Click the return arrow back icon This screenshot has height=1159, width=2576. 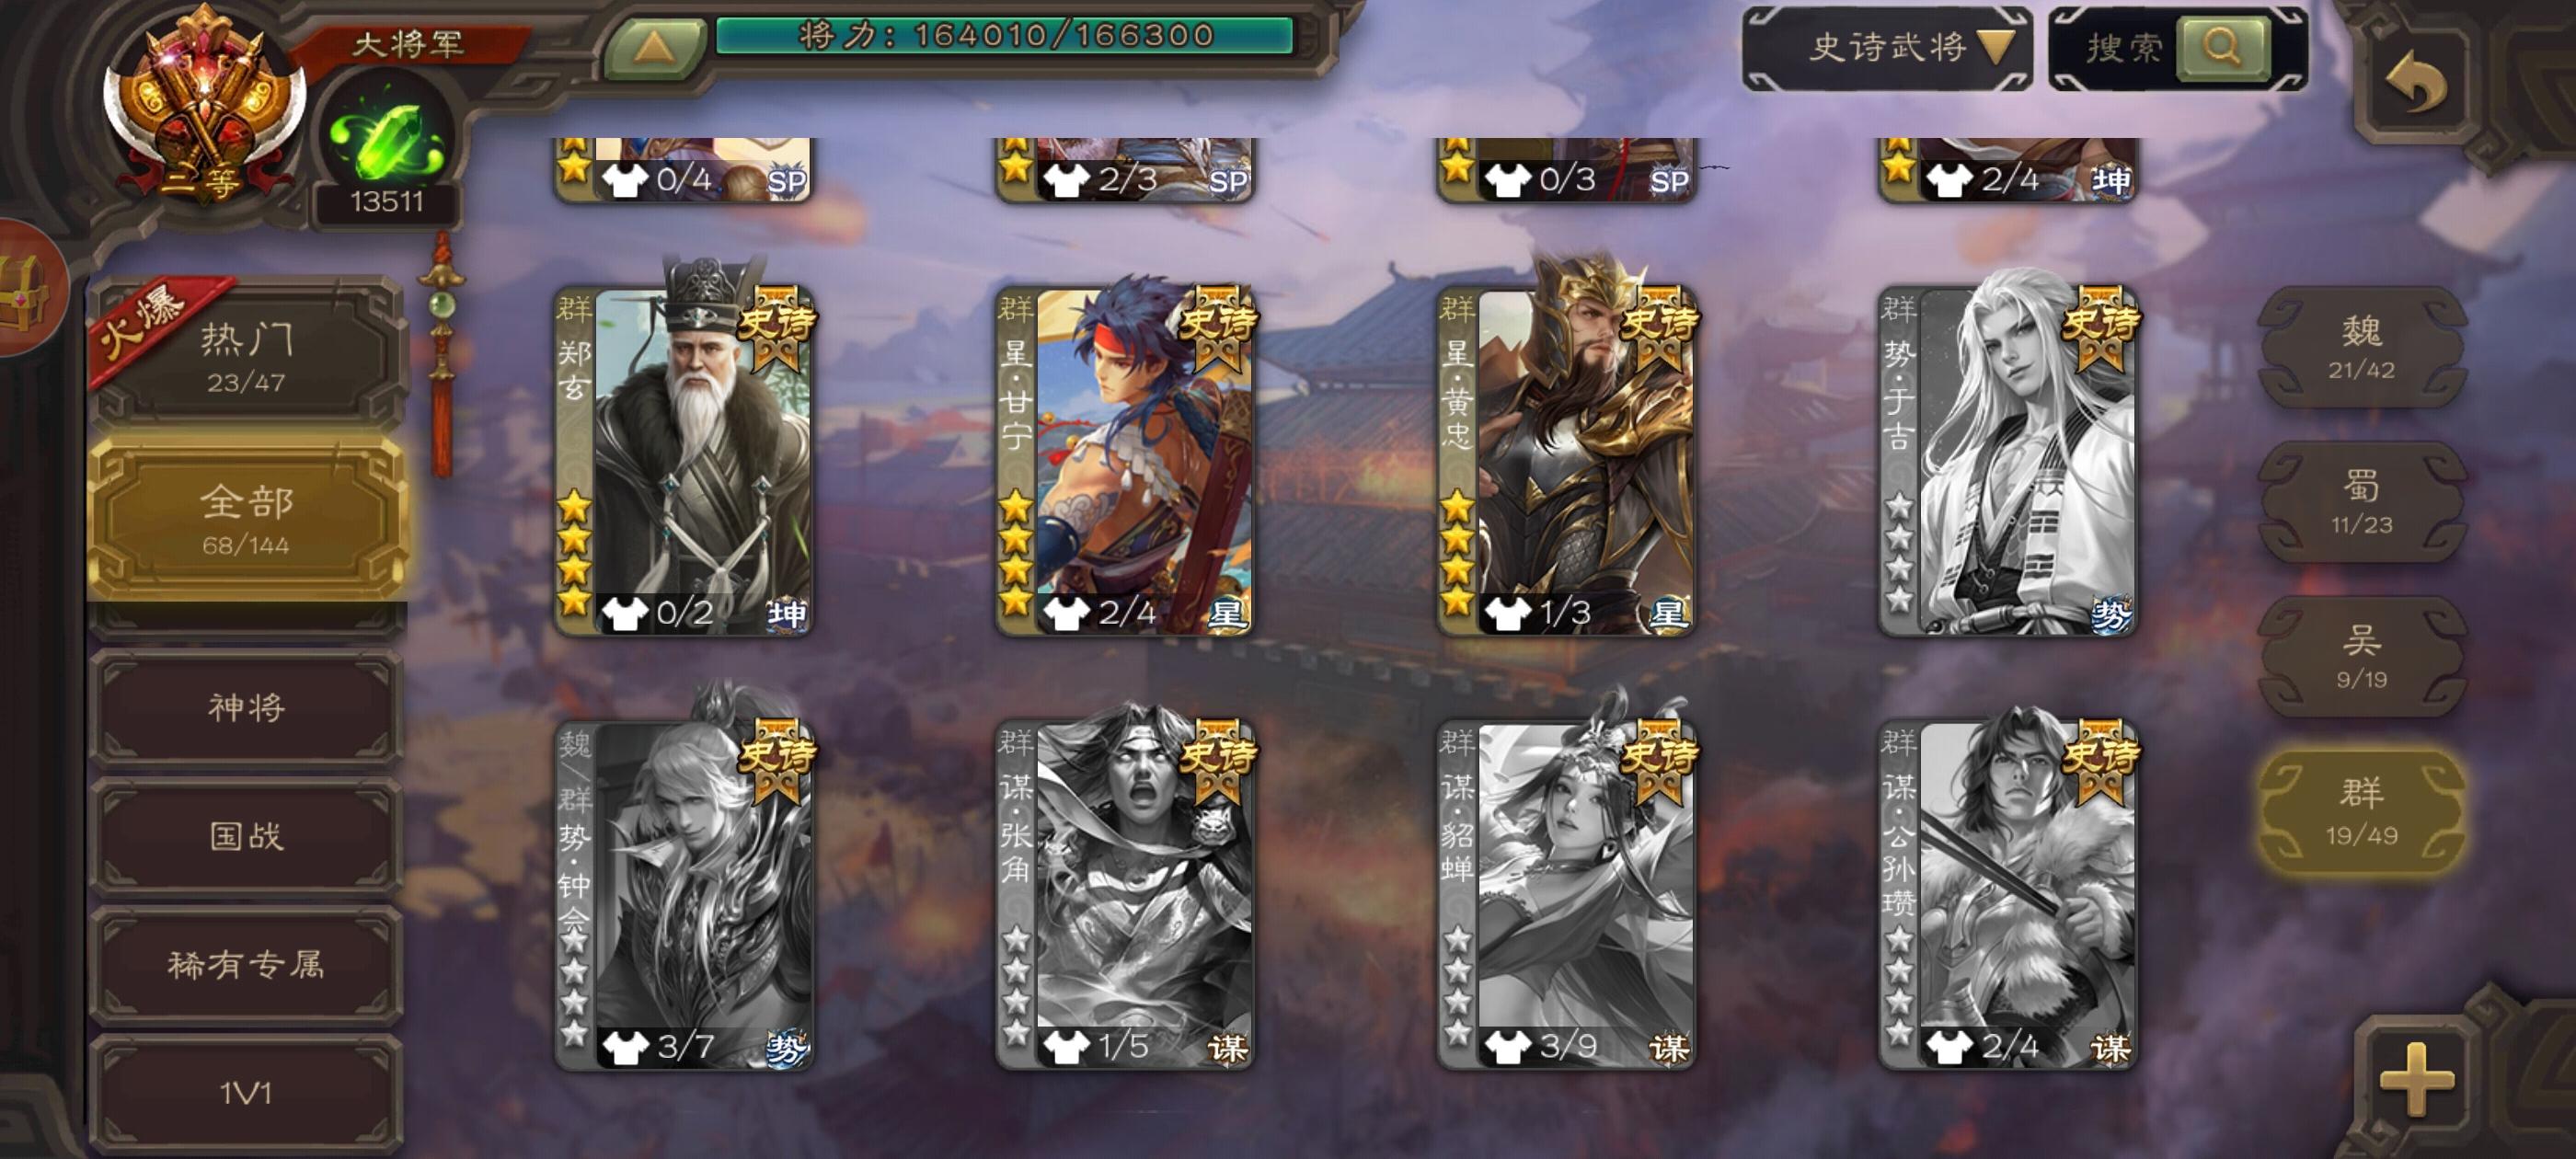[2417, 84]
